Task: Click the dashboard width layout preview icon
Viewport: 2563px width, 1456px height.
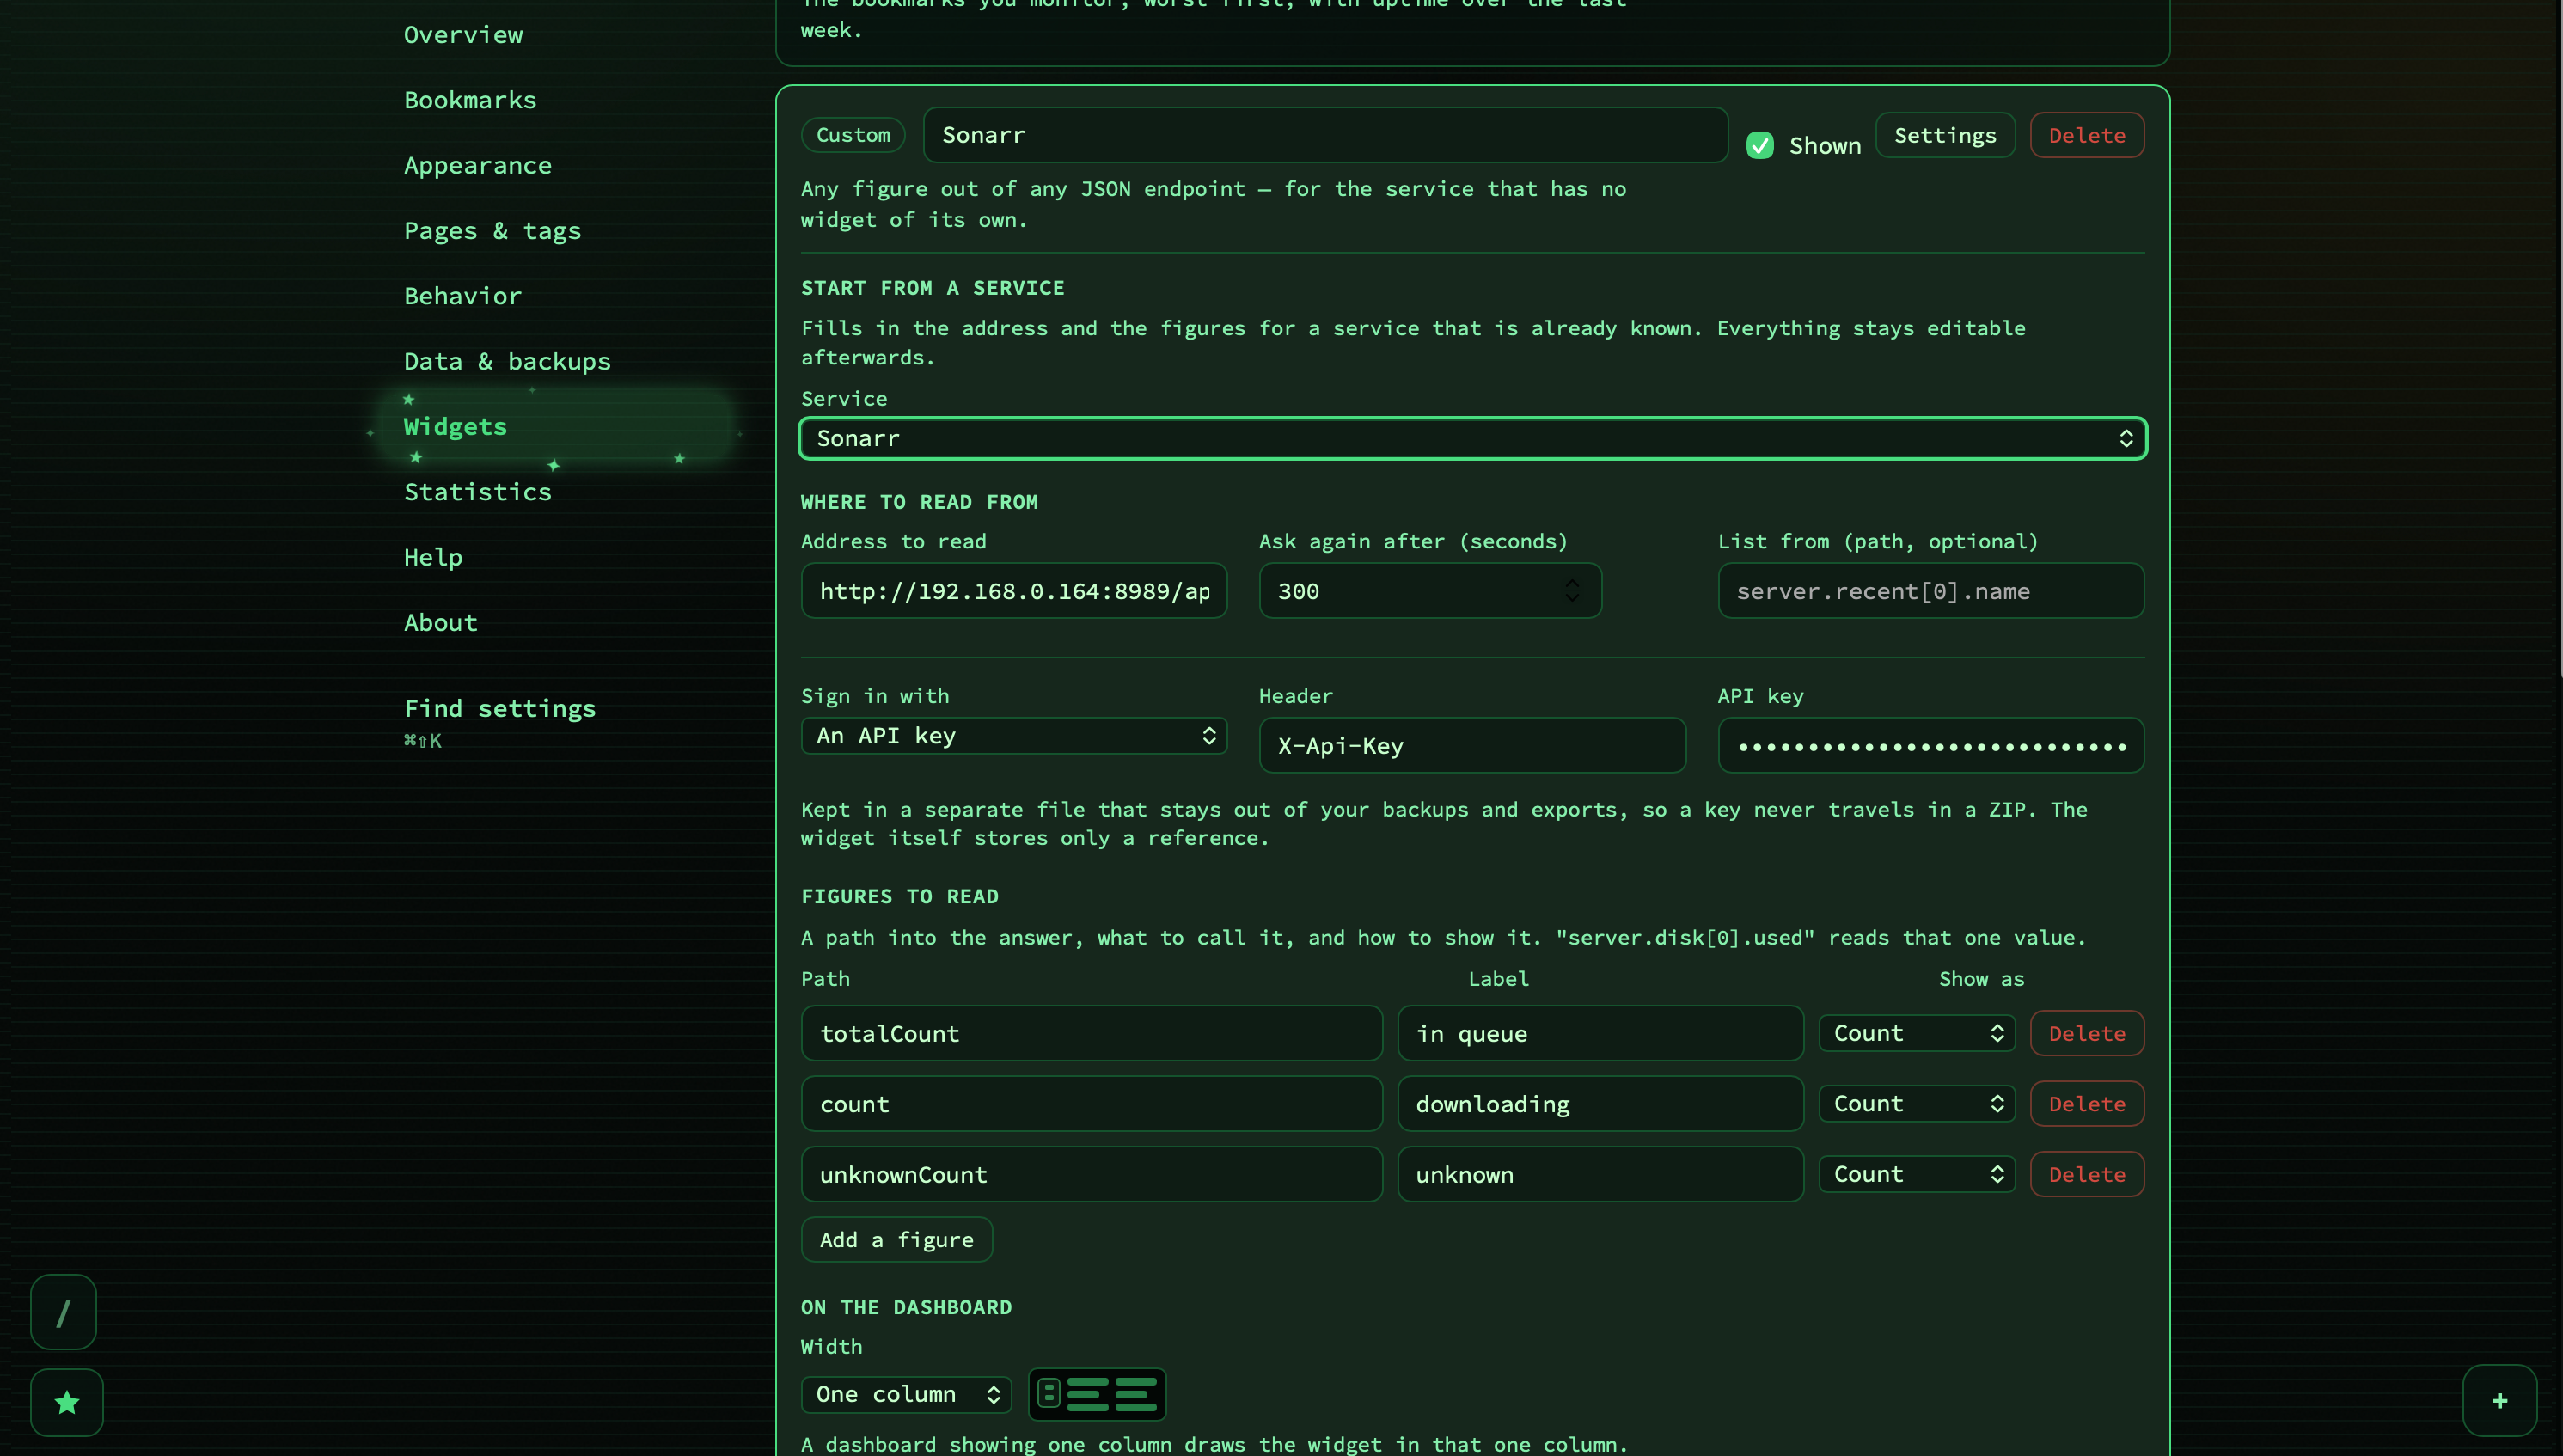Action: pos(1097,1393)
